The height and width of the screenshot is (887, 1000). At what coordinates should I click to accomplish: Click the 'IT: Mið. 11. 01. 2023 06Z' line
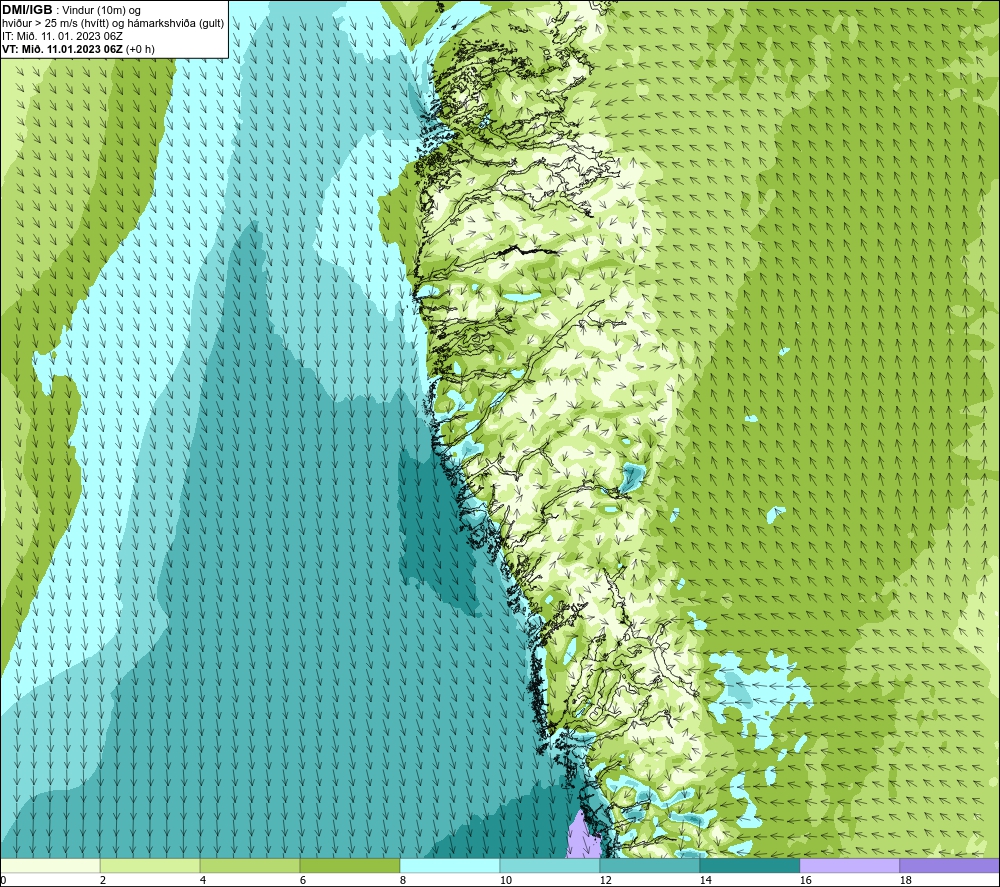tap(62, 36)
